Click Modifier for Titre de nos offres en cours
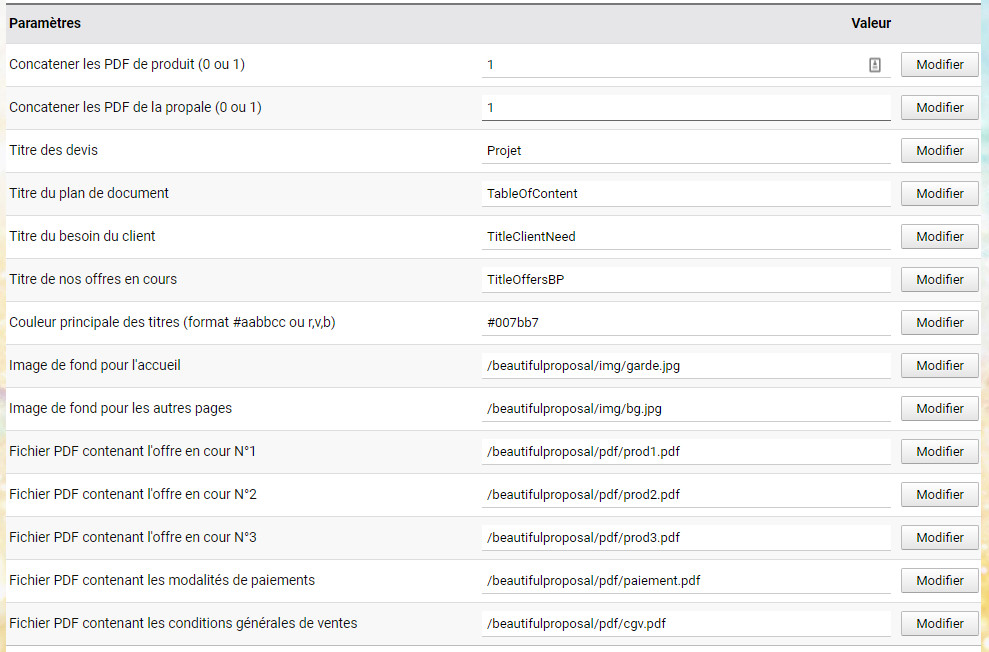Screen dimensions: 989x652 tap(940, 279)
